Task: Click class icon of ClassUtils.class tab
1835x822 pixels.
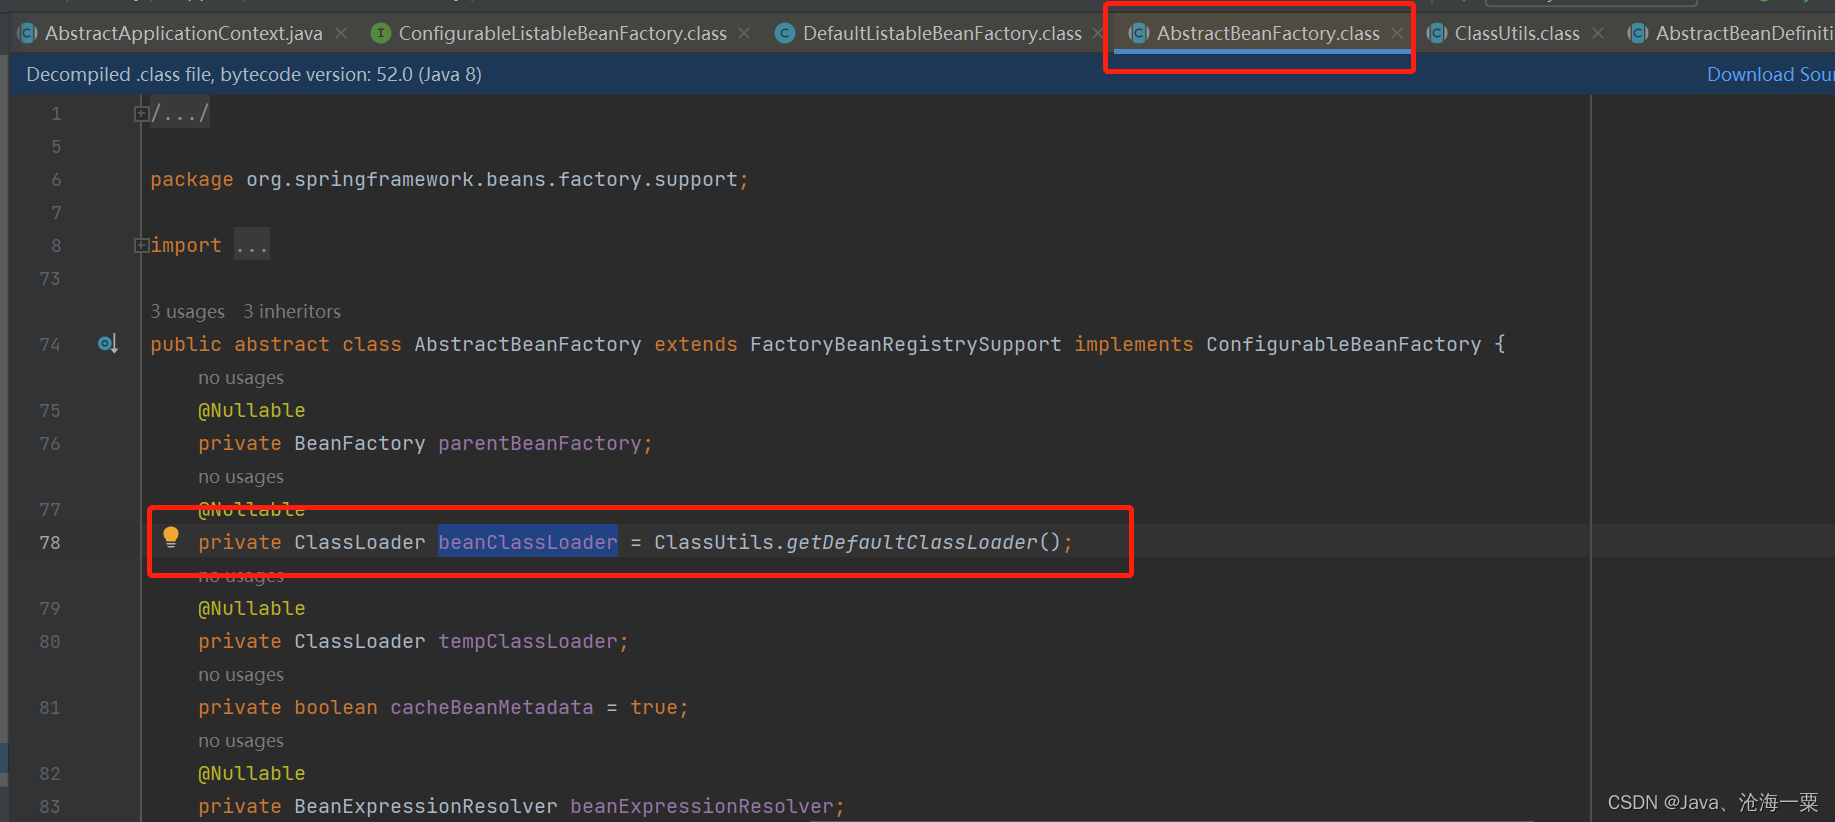Action: pyautogui.click(x=1437, y=33)
